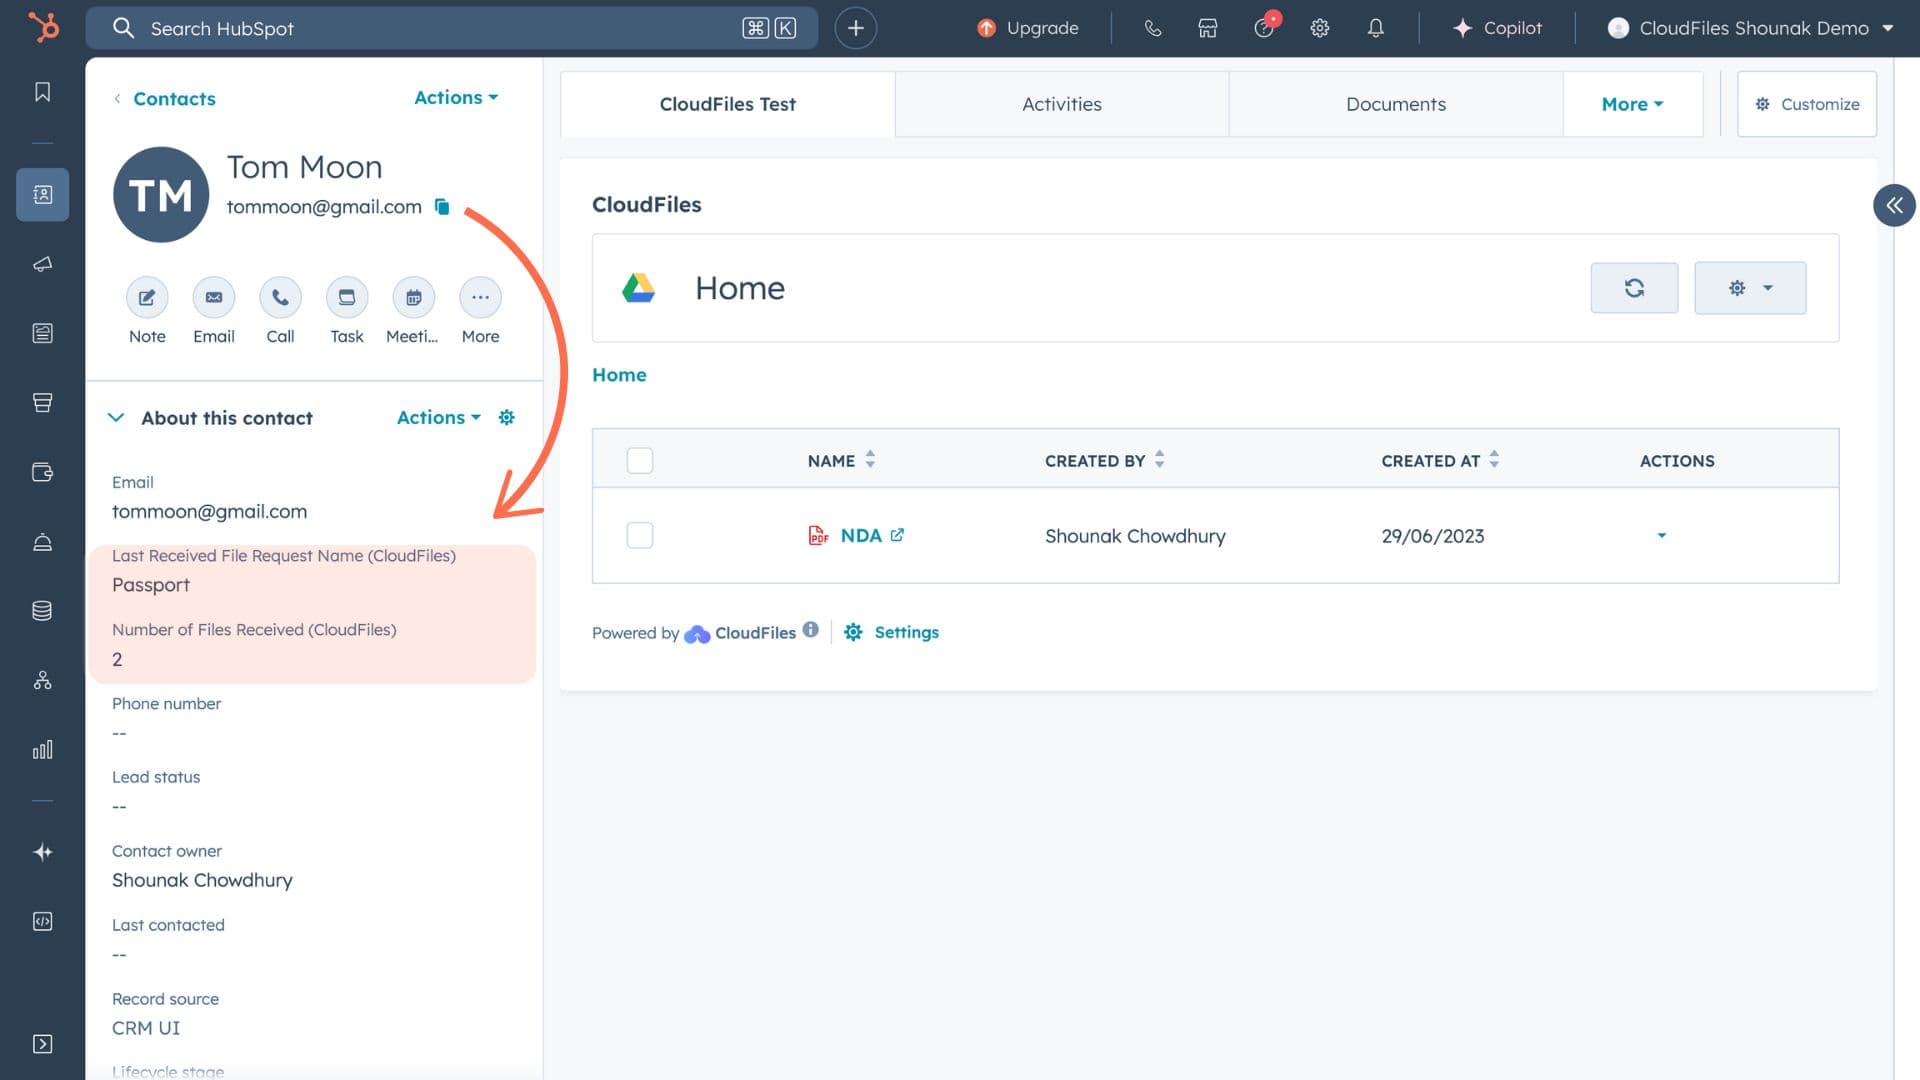Create a Note for Tom Moon
Viewport: 1920px width, 1080px height.
(x=146, y=297)
